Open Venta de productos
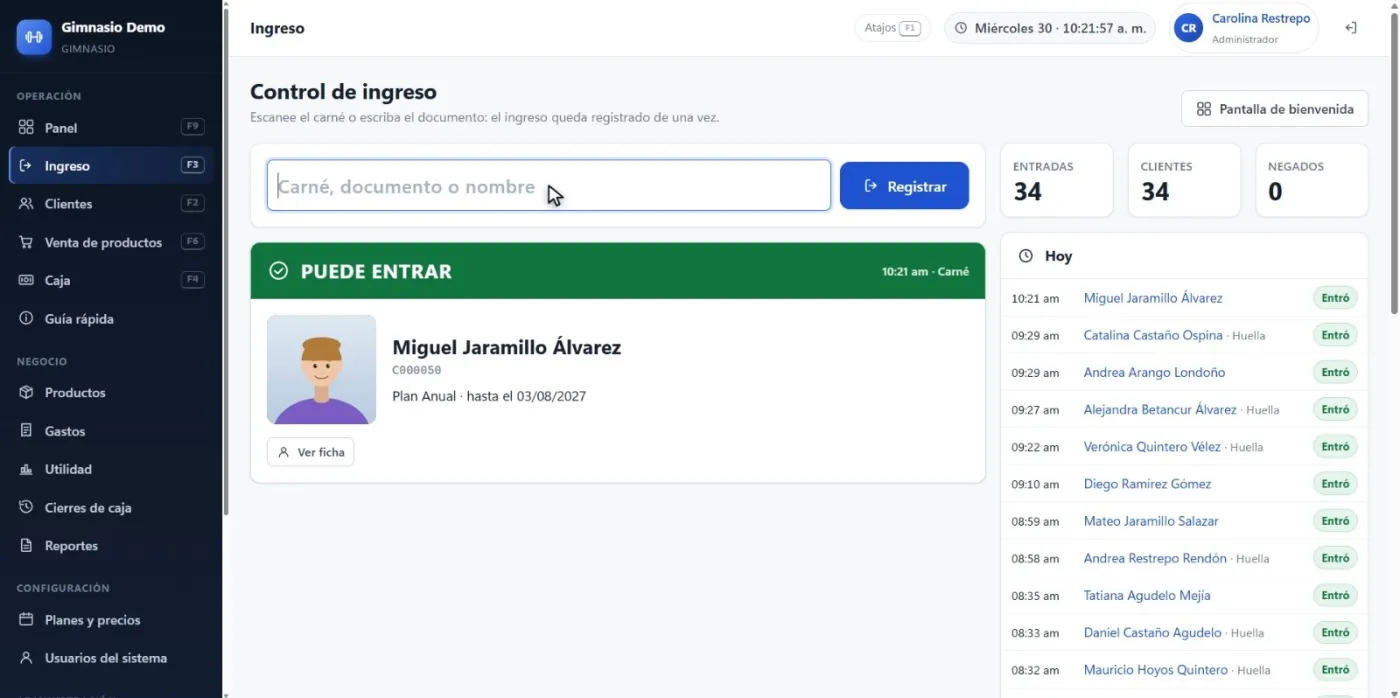1400x698 pixels. (x=111, y=242)
